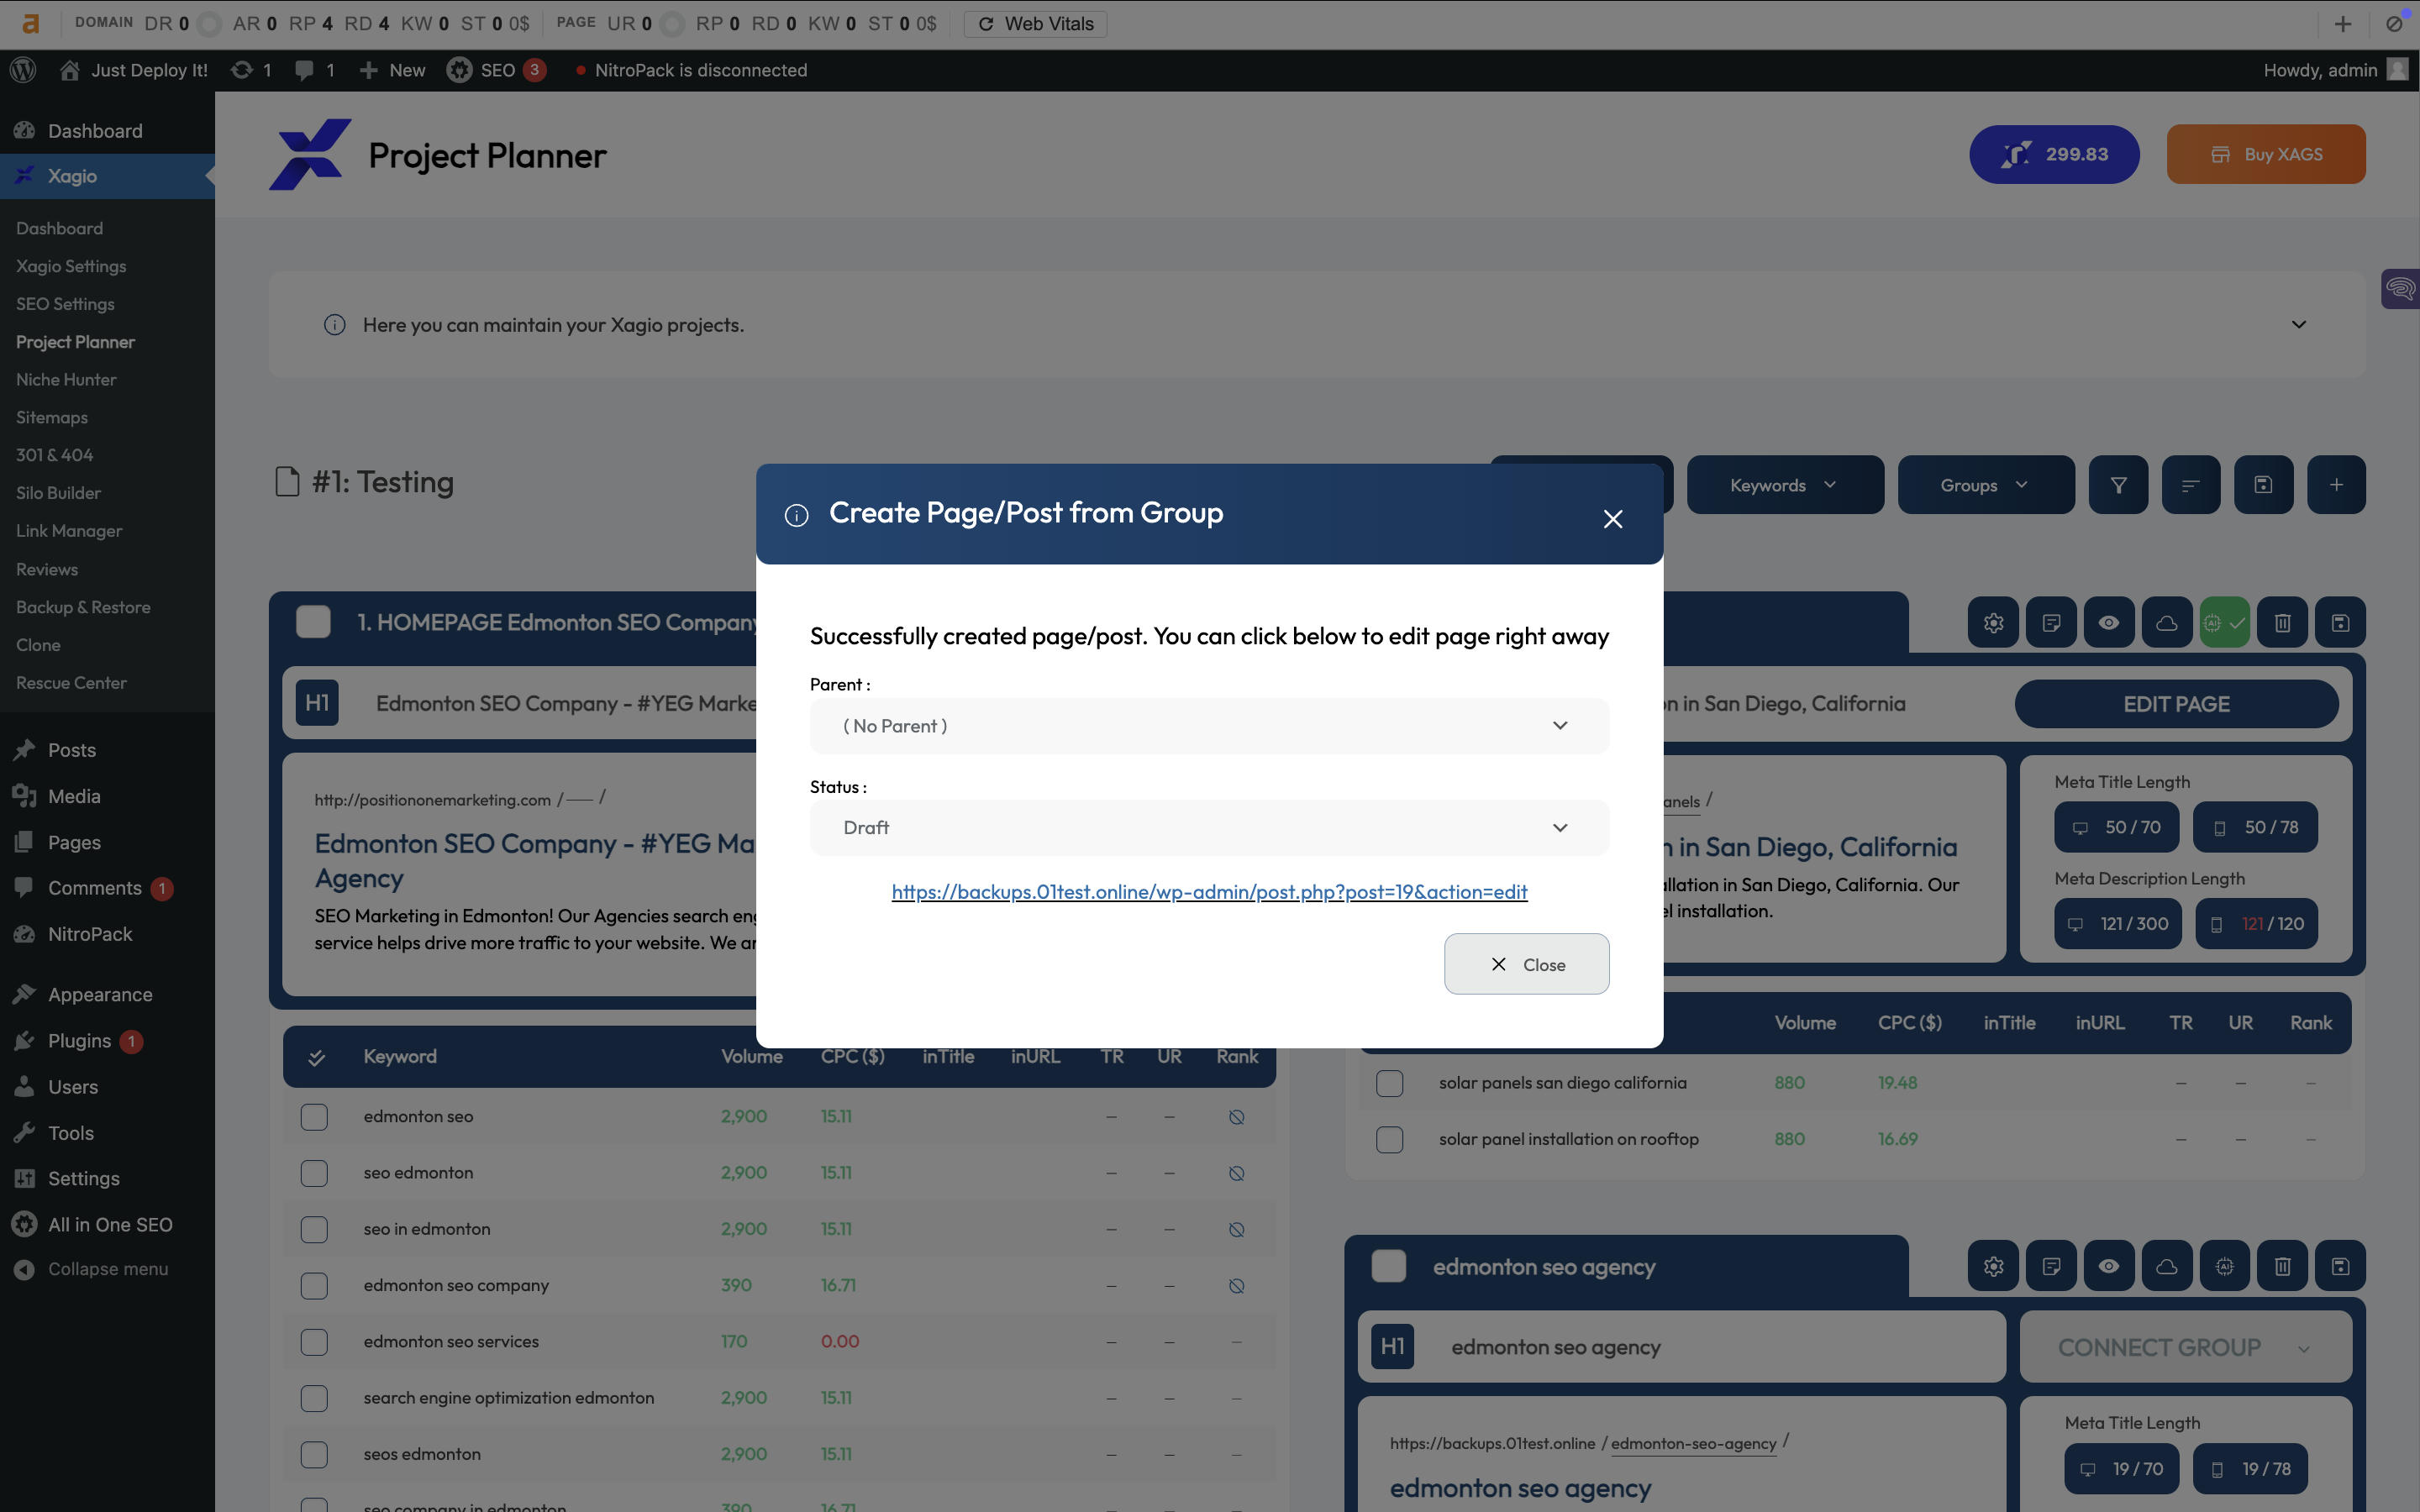This screenshot has height=1512, width=2420.
Task: Open comments bubble in admin bar
Action: 315,70
